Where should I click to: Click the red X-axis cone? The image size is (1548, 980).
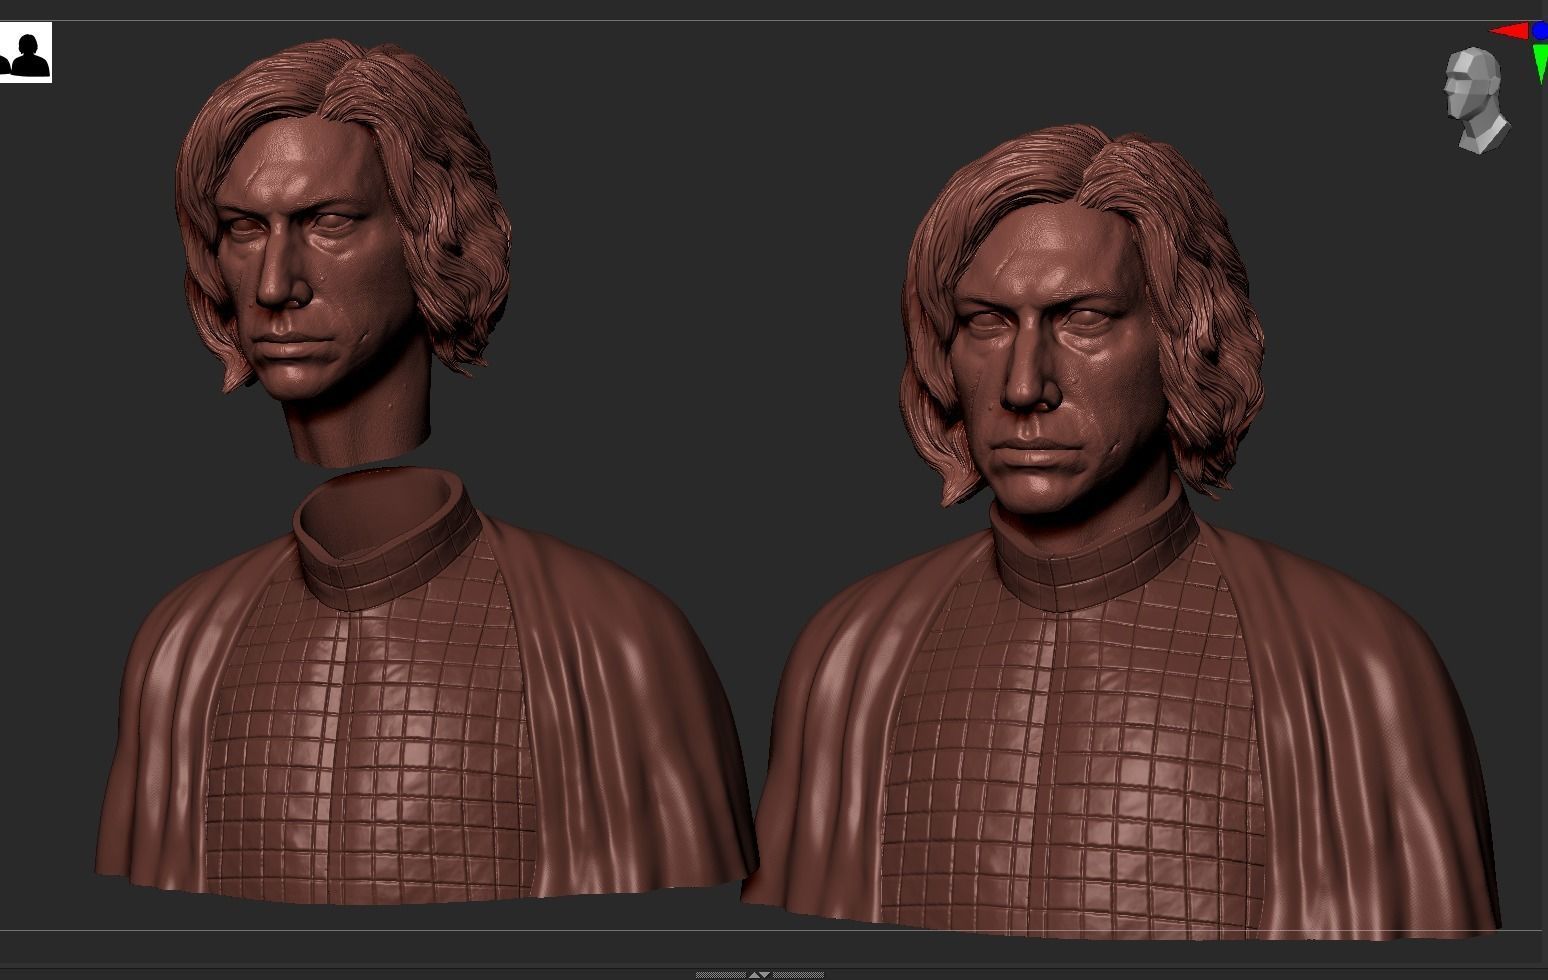pyautogui.click(x=1509, y=31)
